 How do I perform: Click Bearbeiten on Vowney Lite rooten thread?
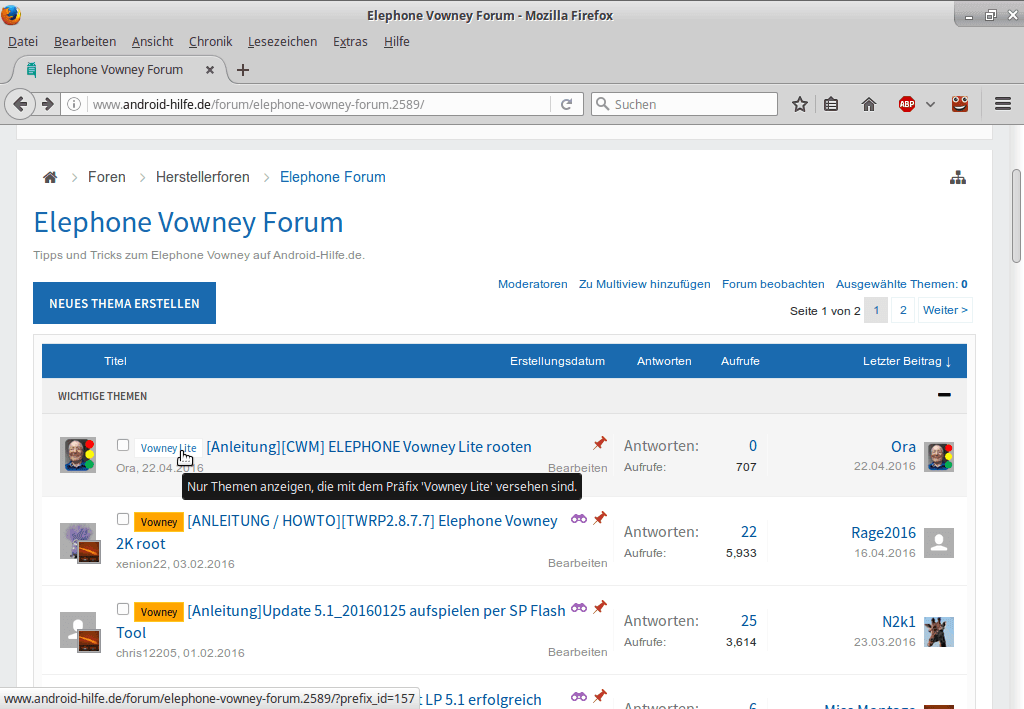click(x=577, y=468)
